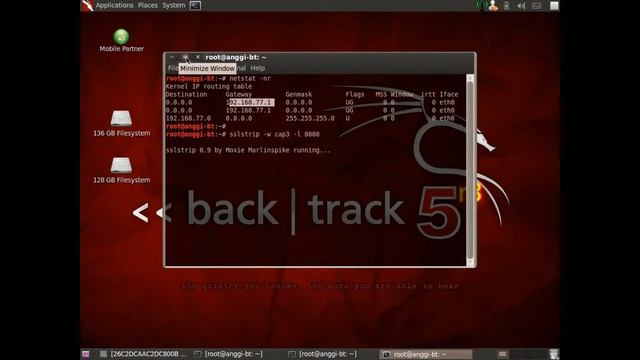Screen dimensions: 640x360
Task: Open the network connection indicator in tray
Action: tap(482, 6)
